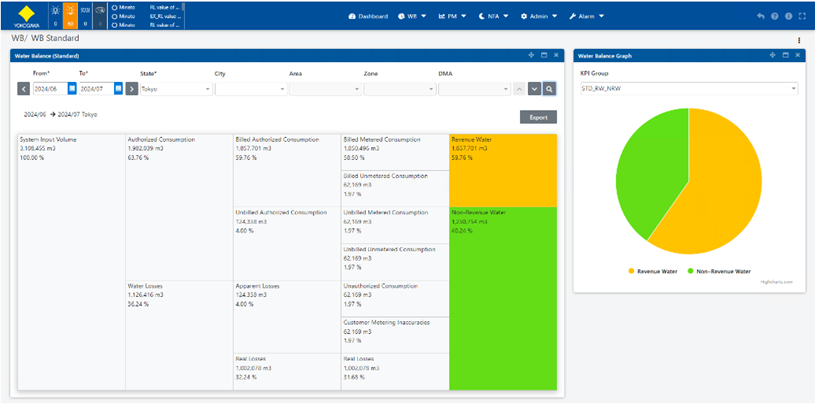Expand the City dropdown

[x=250, y=89]
